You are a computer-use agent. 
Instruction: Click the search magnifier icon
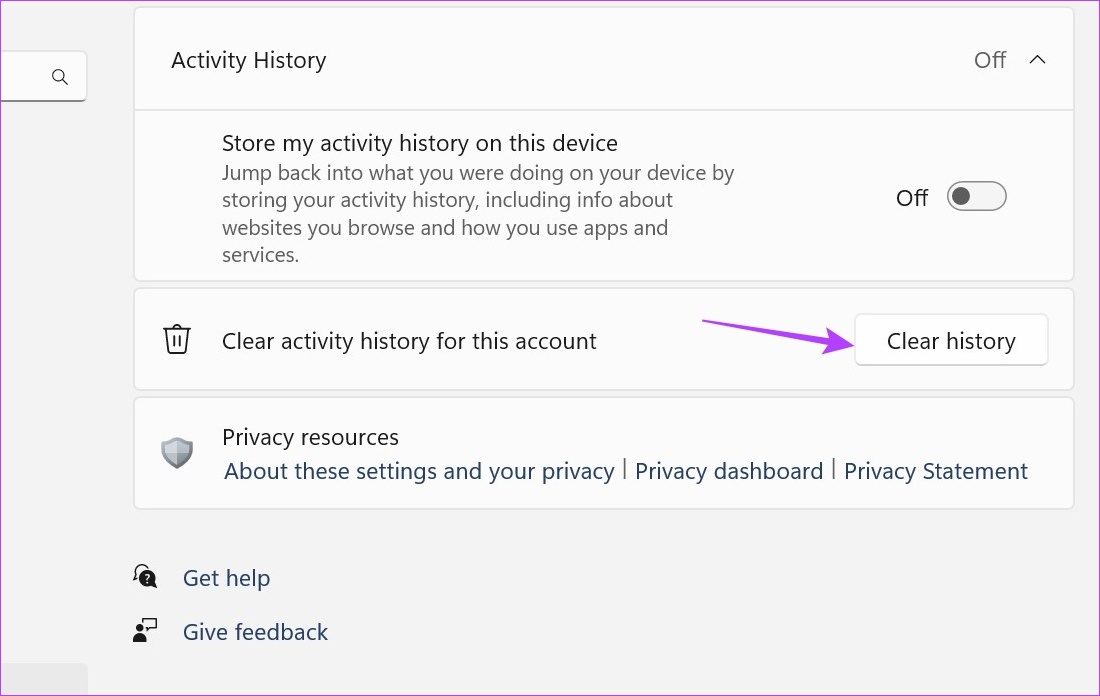tap(60, 76)
